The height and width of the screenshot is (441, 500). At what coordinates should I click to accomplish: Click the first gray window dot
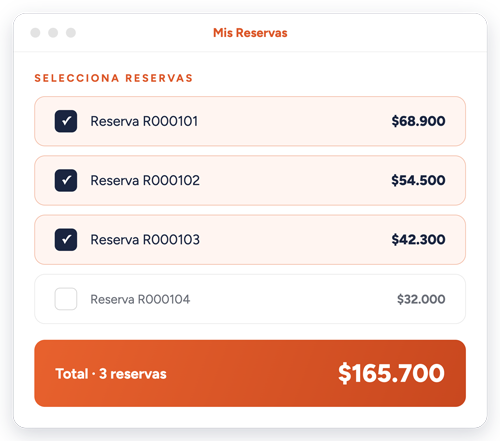pyautogui.click(x=35, y=33)
